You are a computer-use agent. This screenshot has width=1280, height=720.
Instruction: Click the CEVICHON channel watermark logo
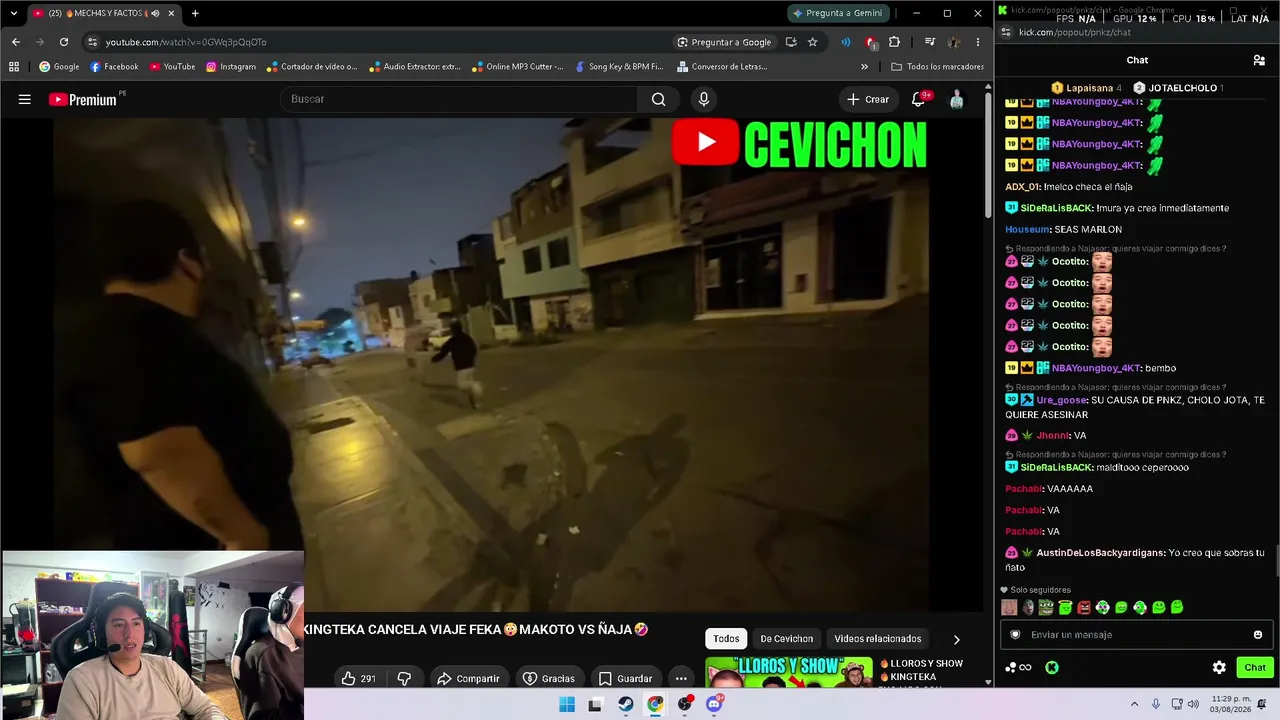tap(799, 143)
